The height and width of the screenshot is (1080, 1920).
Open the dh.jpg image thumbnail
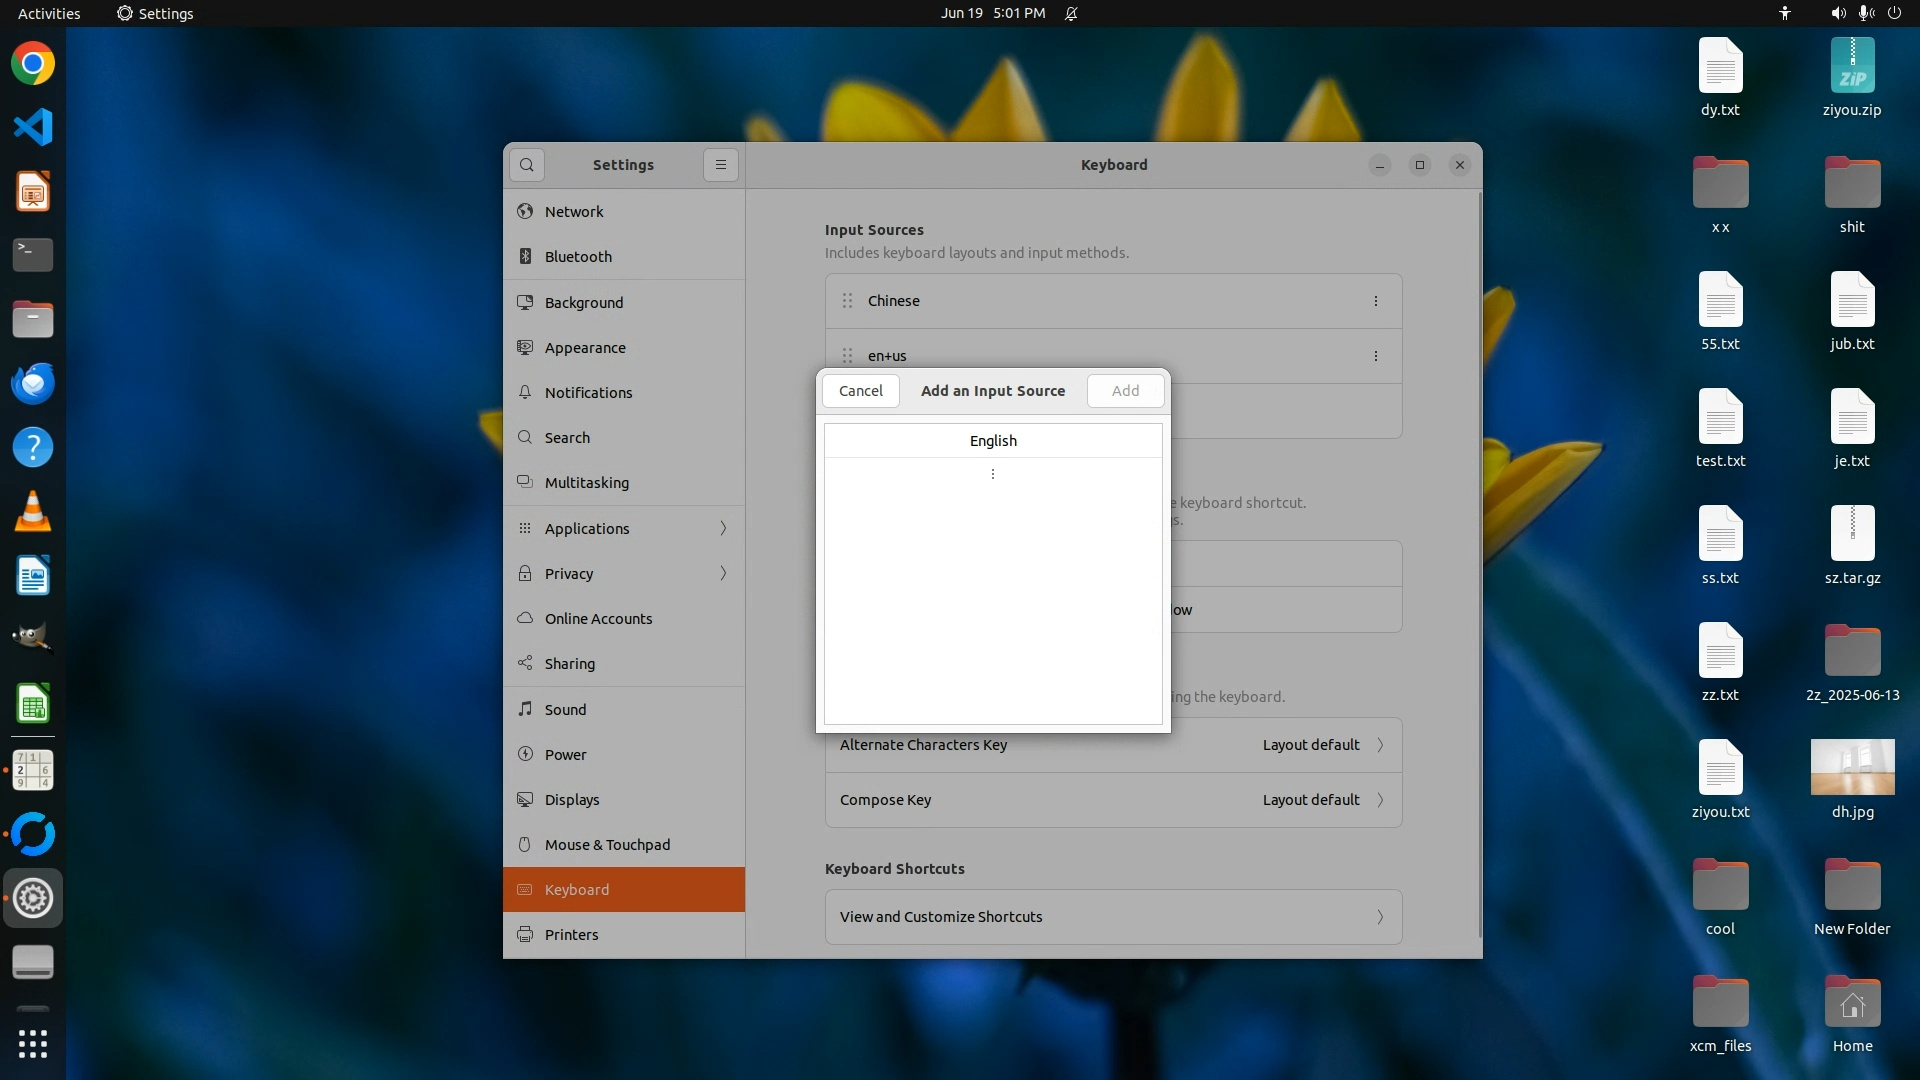point(1851,768)
